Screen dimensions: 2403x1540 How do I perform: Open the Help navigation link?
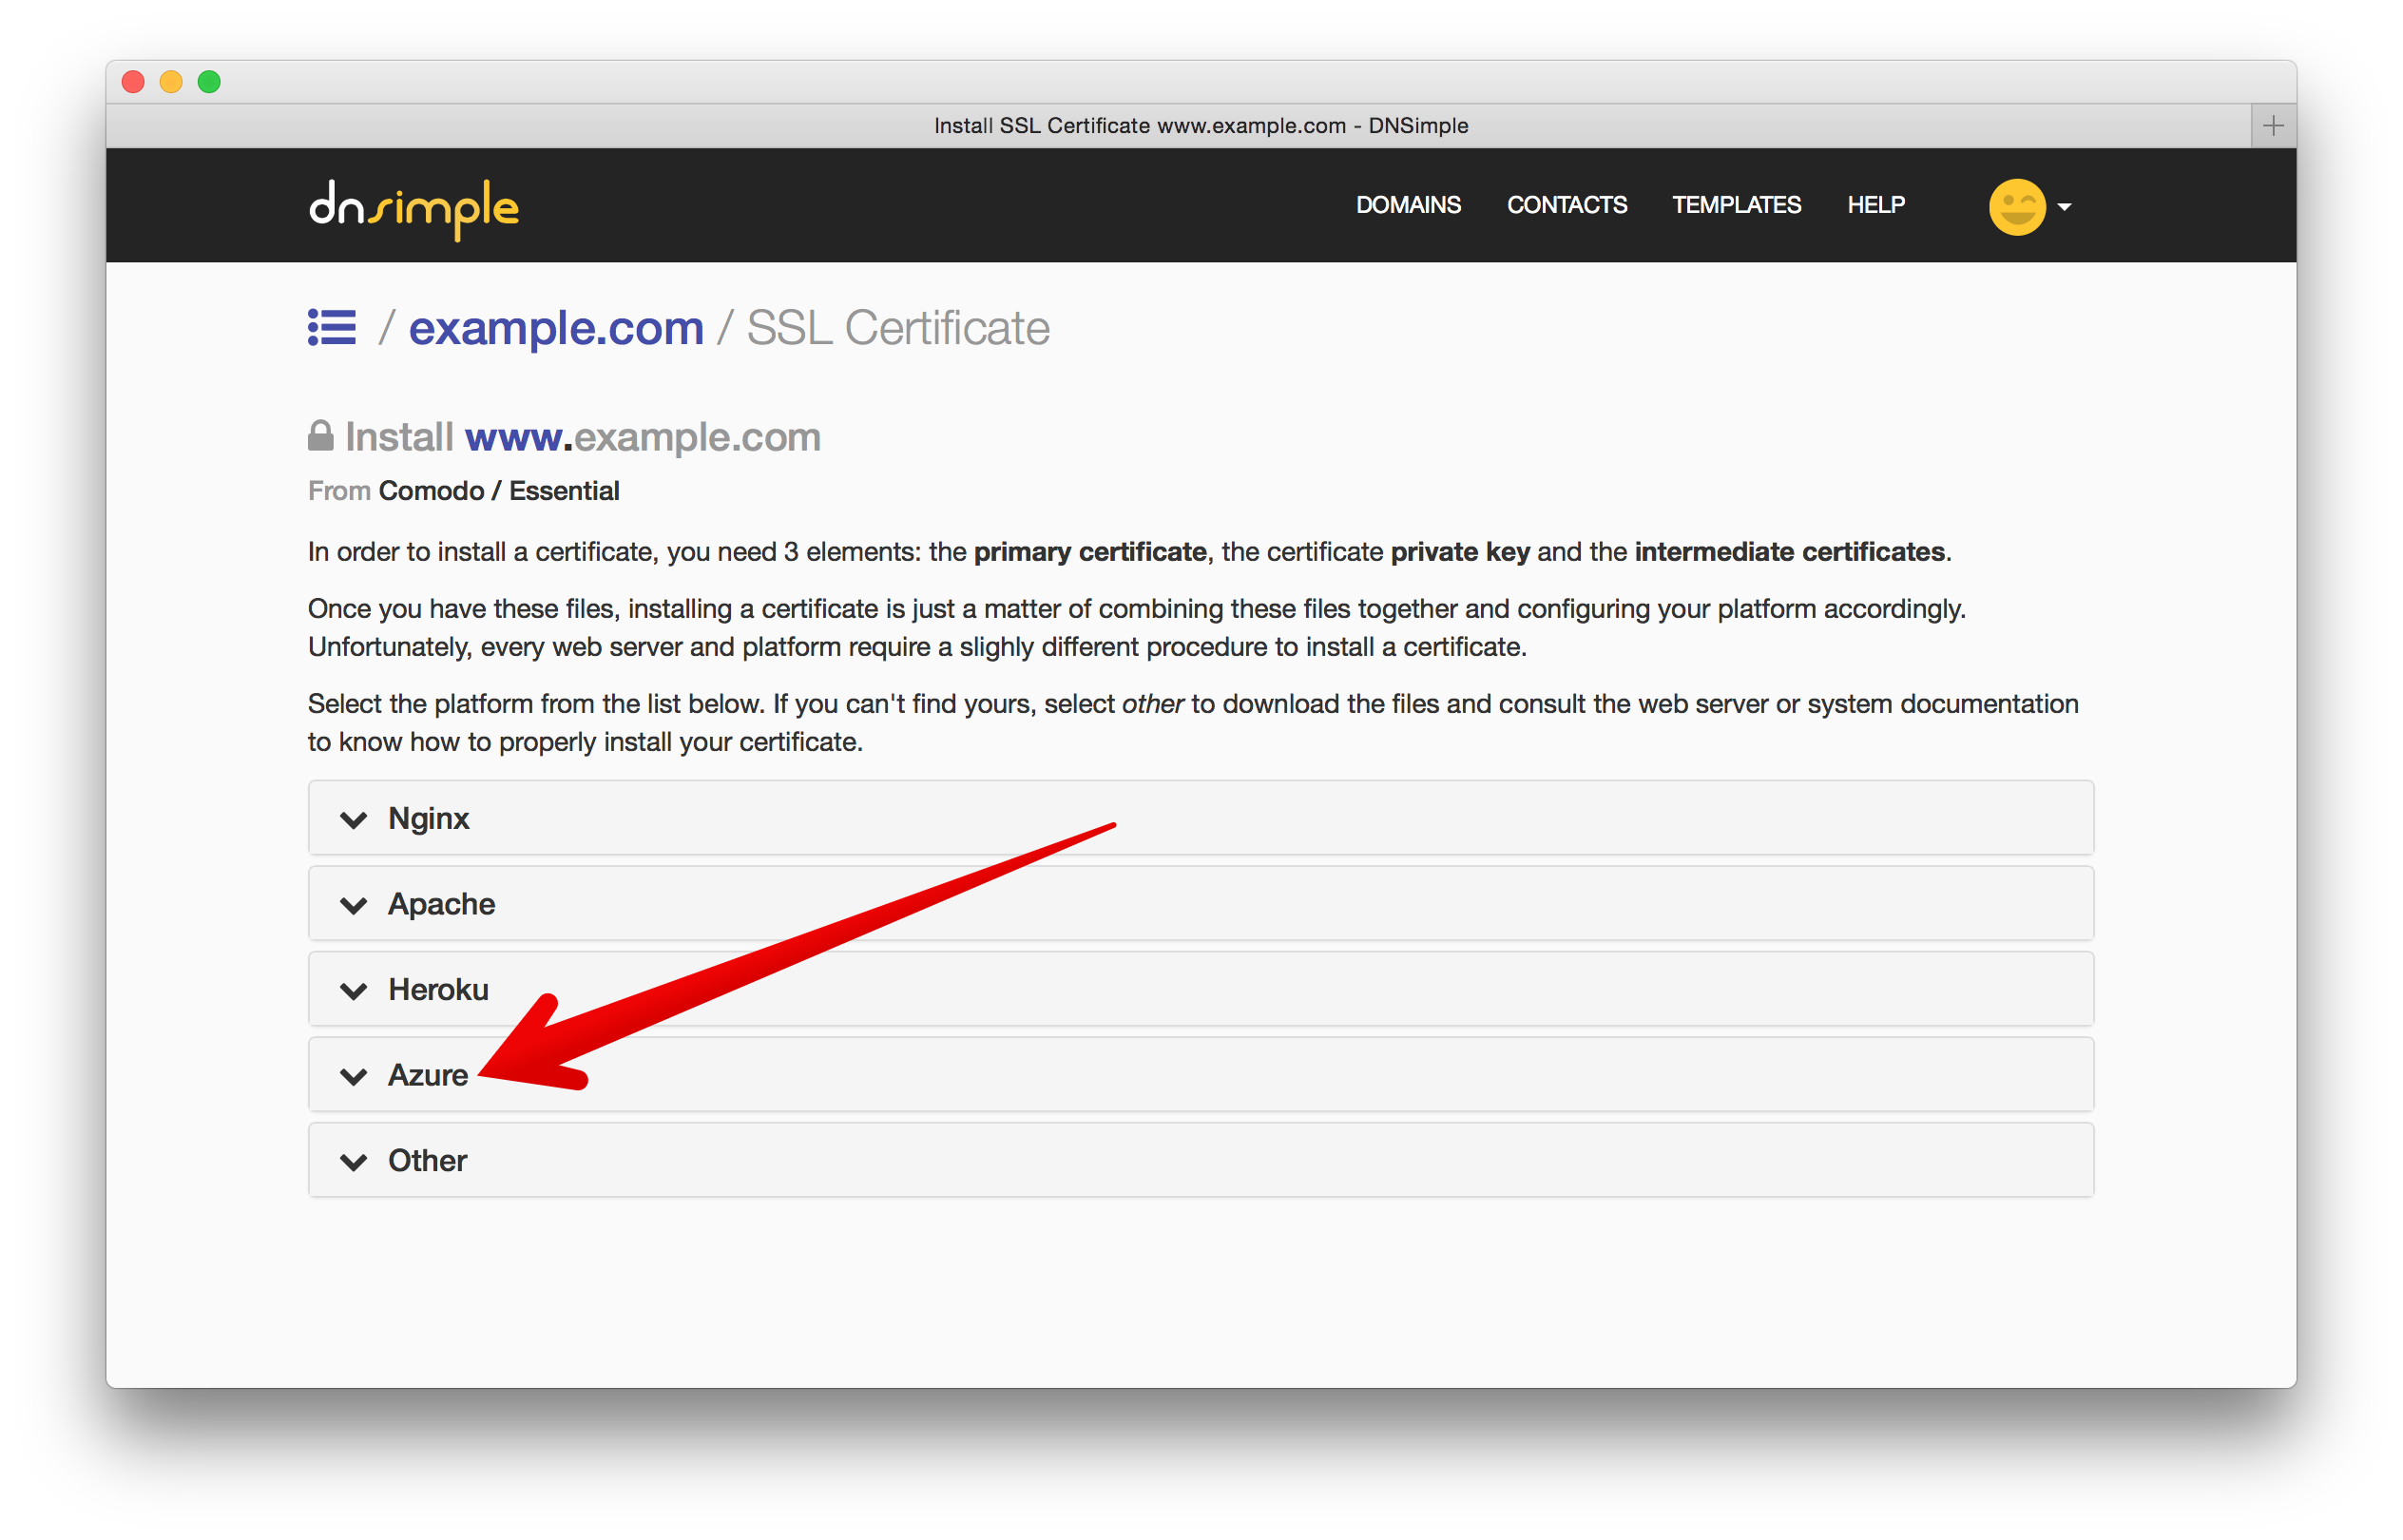(x=1875, y=205)
